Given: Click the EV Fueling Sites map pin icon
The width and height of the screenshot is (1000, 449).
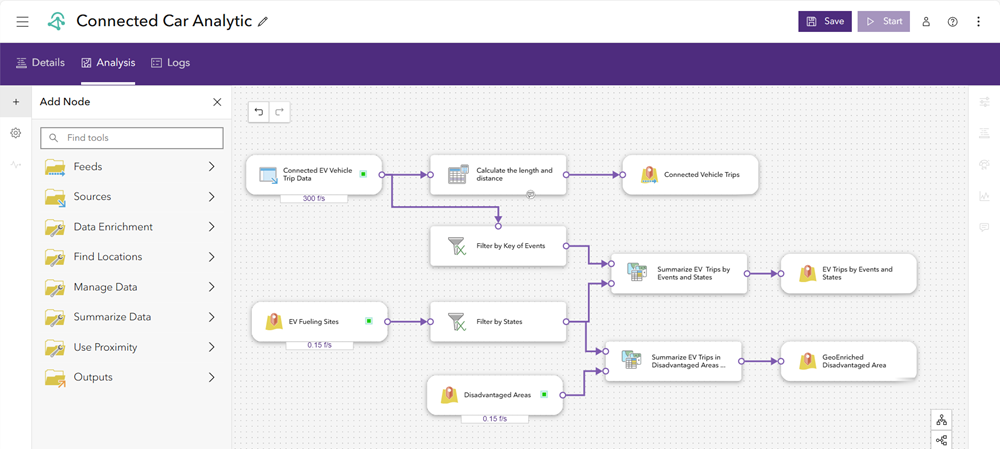Looking at the screenshot, I should coord(274,322).
